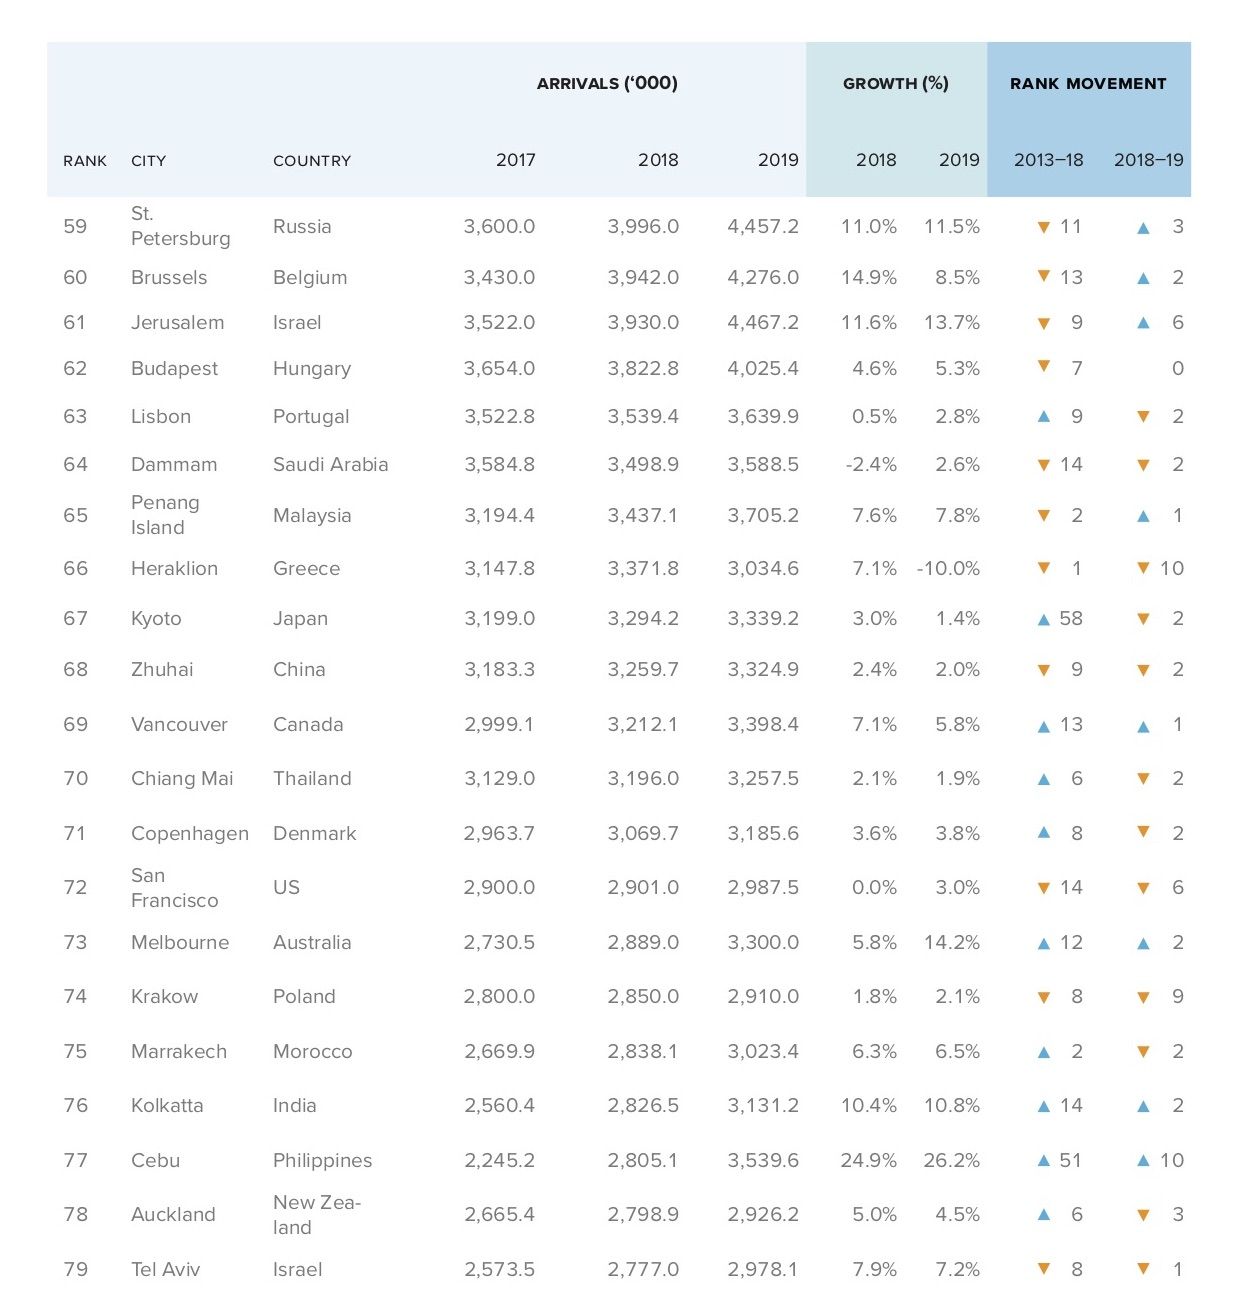Click the COUNTRY column header
1235x1311 pixels.
click(x=312, y=161)
